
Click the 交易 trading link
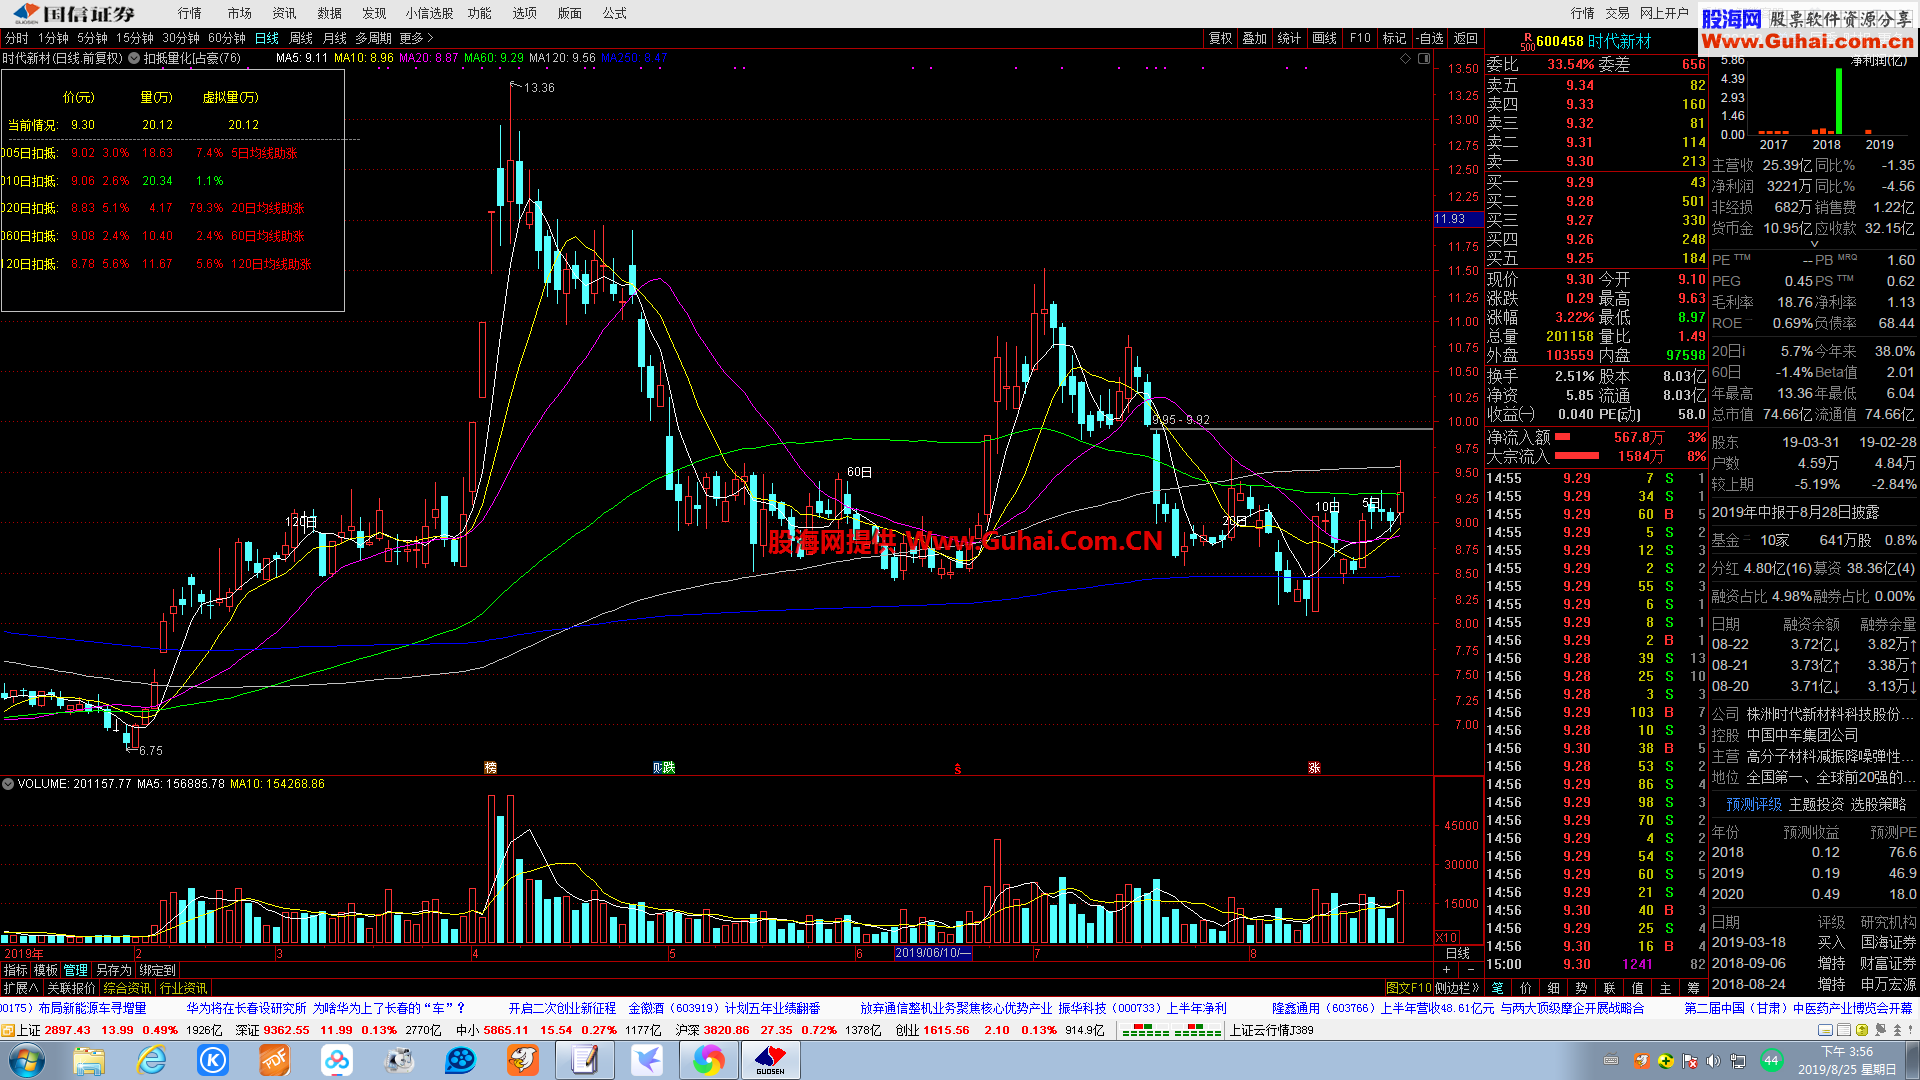(x=1617, y=13)
